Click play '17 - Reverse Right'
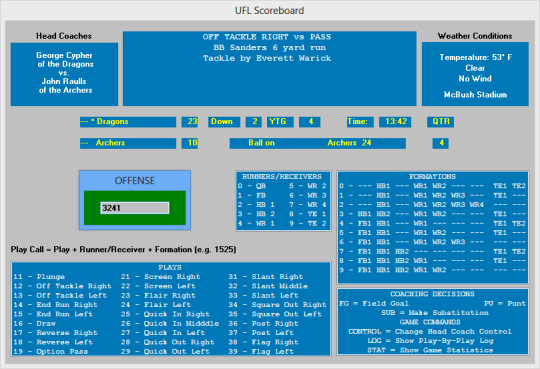The width and height of the screenshot is (540, 369). (x=55, y=332)
